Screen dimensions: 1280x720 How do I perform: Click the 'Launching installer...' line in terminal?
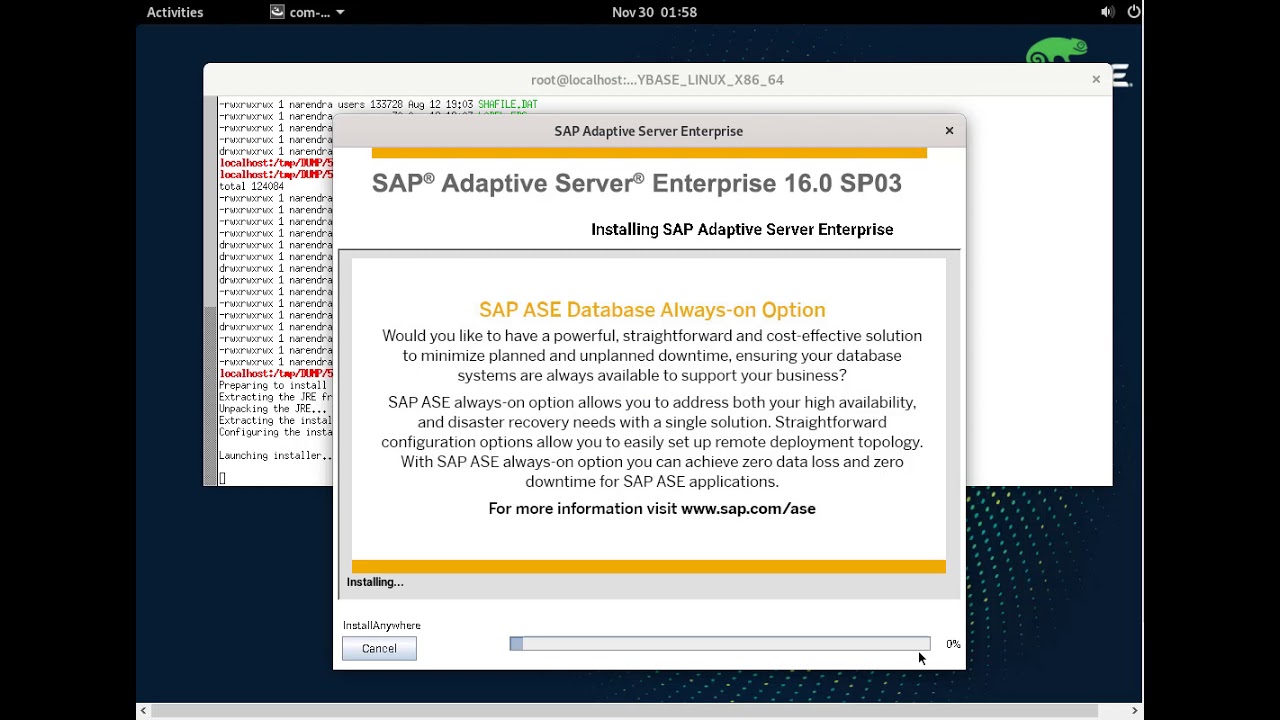coord(276,456)
